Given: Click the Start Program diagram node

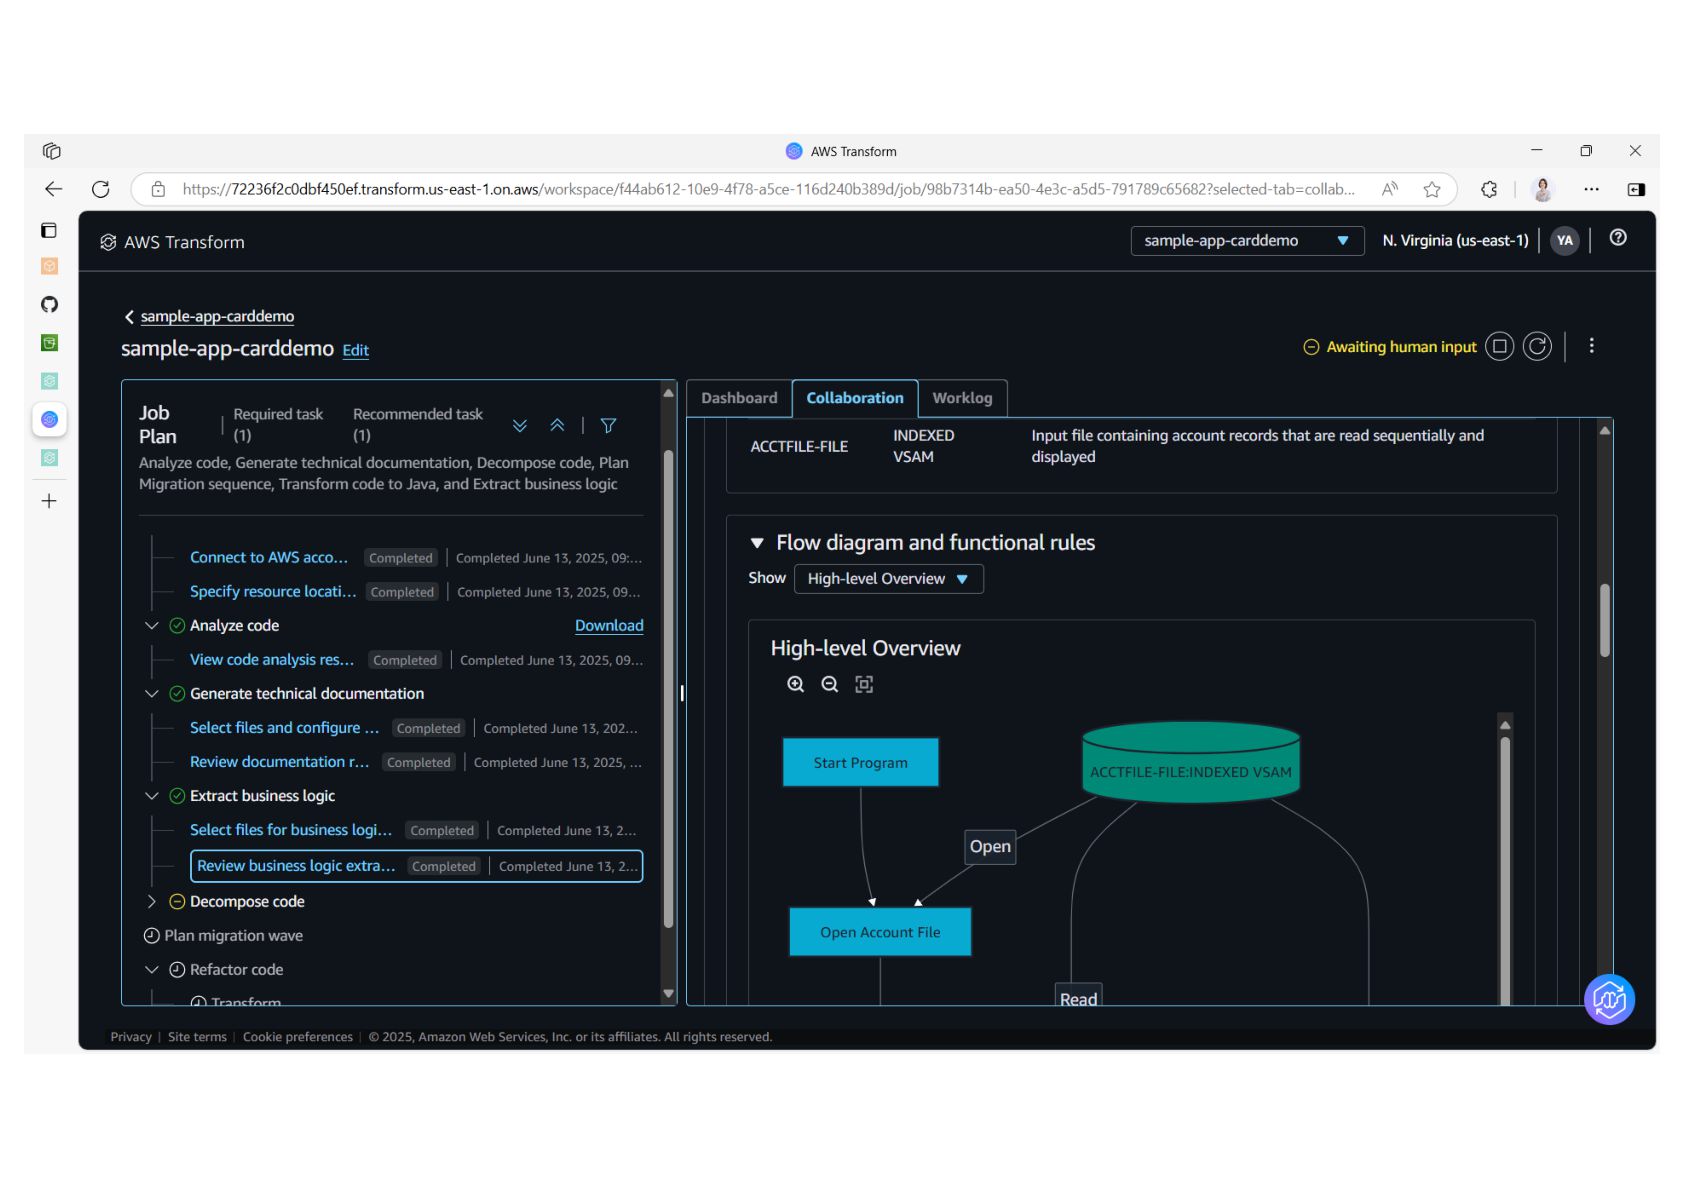Looking at the screenshot, I should click(861, 763).
